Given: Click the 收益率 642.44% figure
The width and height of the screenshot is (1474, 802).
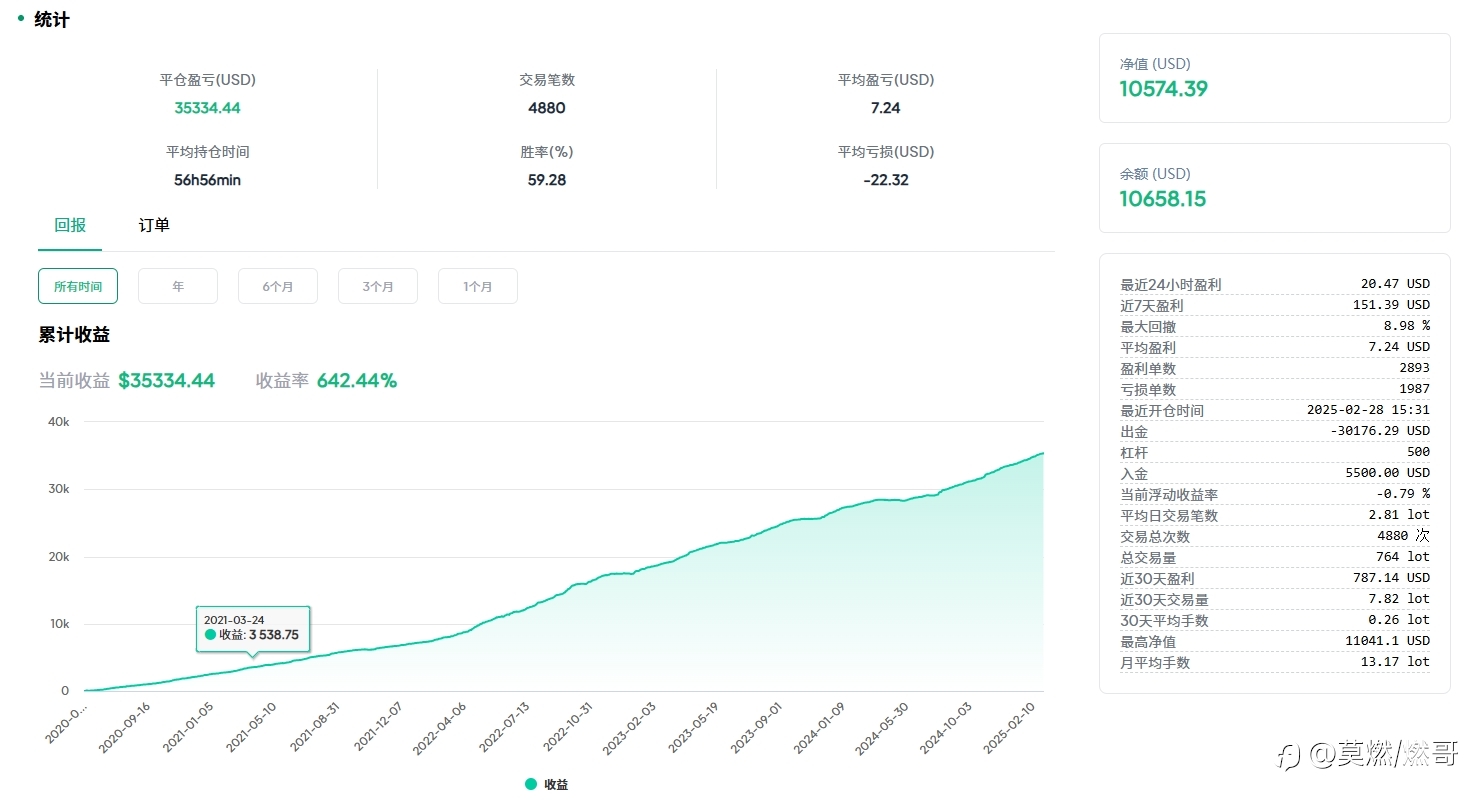Looking at the screenshot, I should click(x=357, y=381).
